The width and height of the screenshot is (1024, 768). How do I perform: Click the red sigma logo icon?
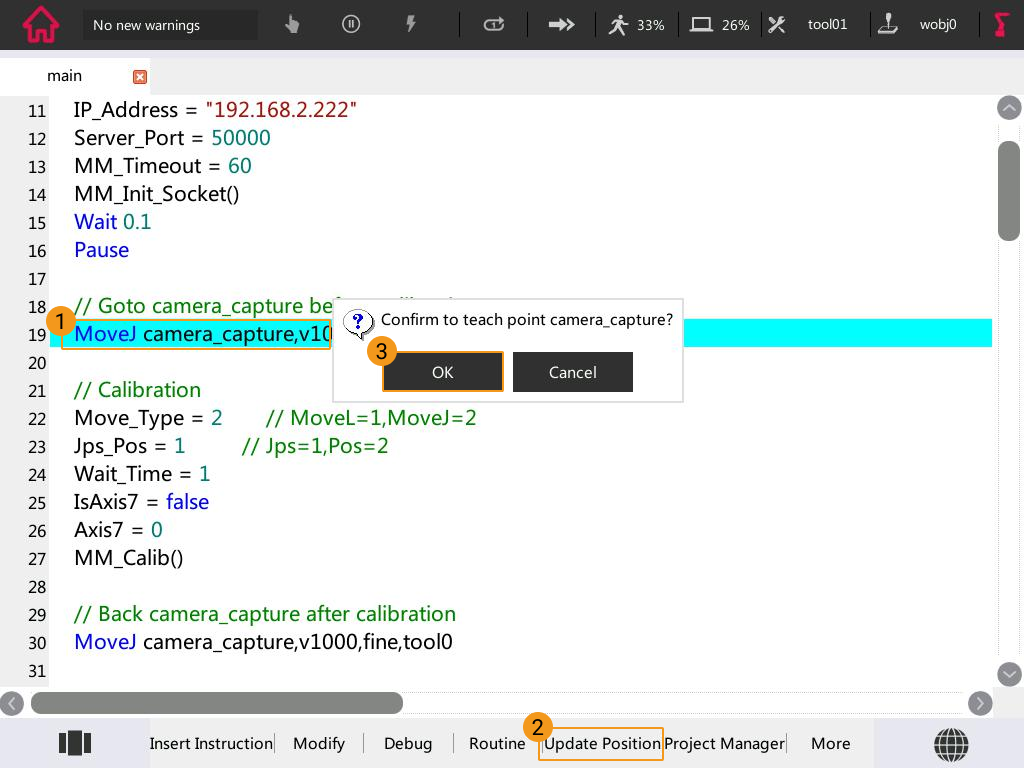pos(1001,25)
